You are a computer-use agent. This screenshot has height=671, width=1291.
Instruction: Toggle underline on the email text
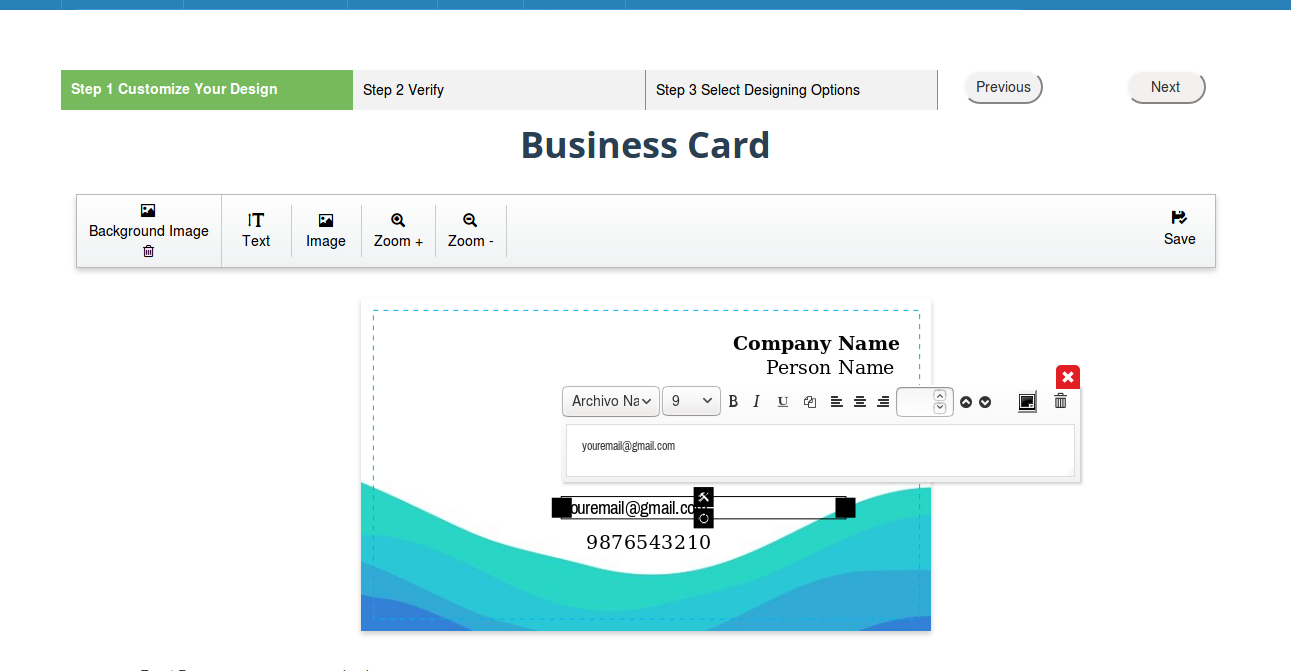click(783, 401)
